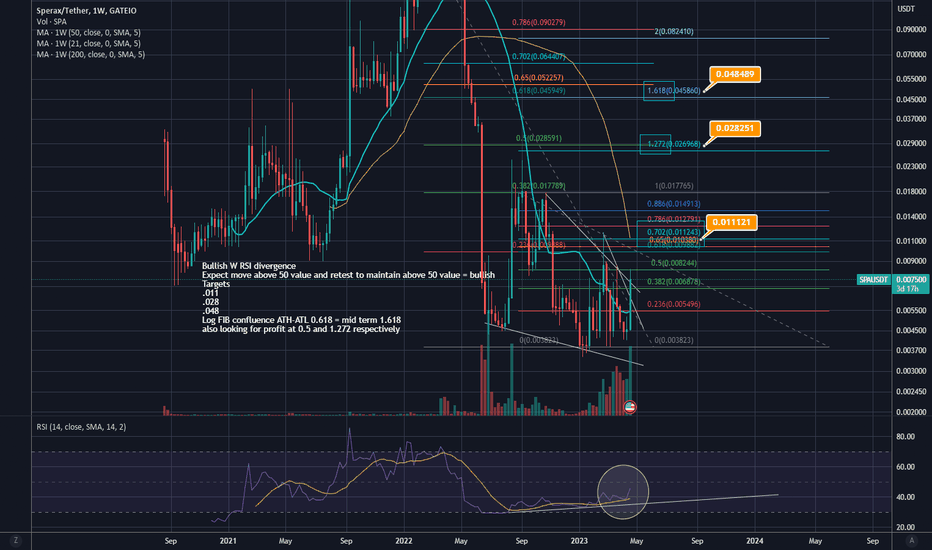Click the orange 0.011121 price callout
This screenshot has width=932, height=550.
[732, 222]
